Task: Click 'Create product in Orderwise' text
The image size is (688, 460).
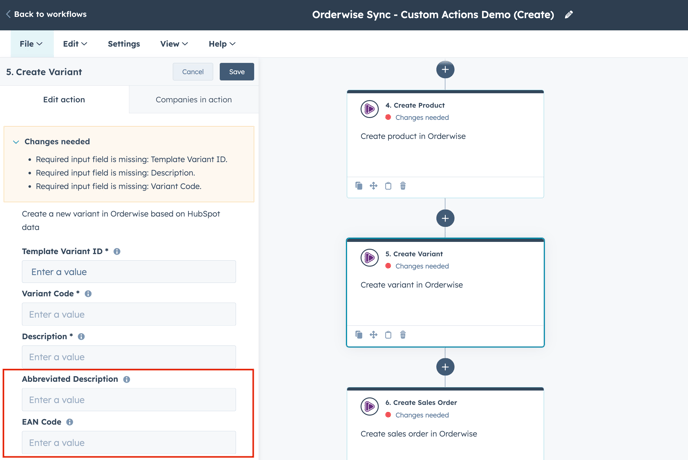Action: tap(413, 136)
